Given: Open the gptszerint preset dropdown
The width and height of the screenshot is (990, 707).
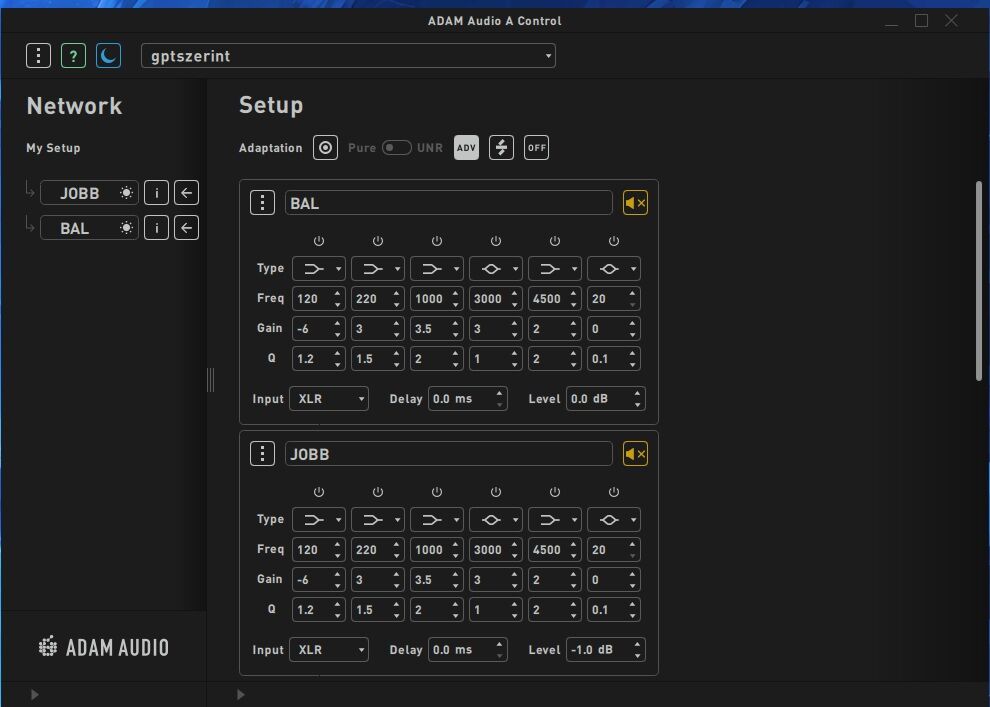Looking at the screenshot, I should pos(349,56).
